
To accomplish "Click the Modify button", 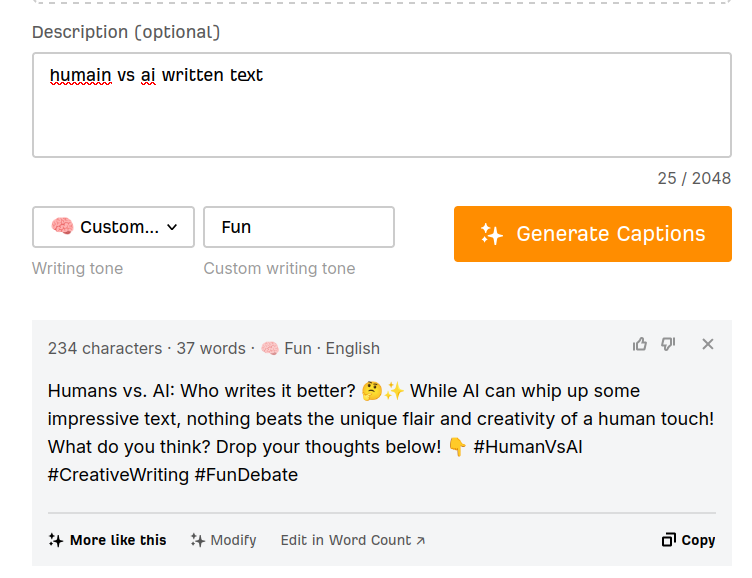I will point(223,540).
